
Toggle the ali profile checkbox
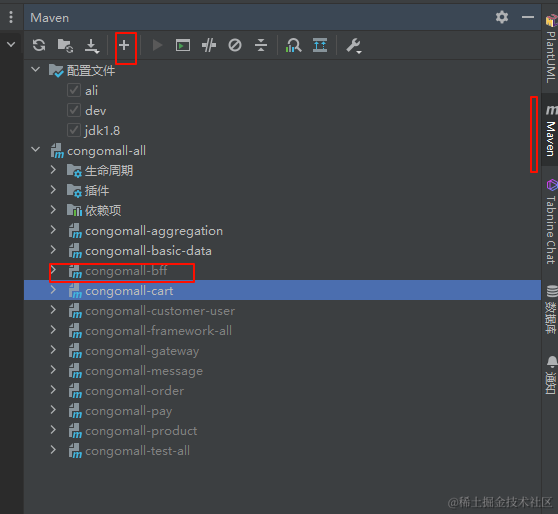click(x=74, y=90)
